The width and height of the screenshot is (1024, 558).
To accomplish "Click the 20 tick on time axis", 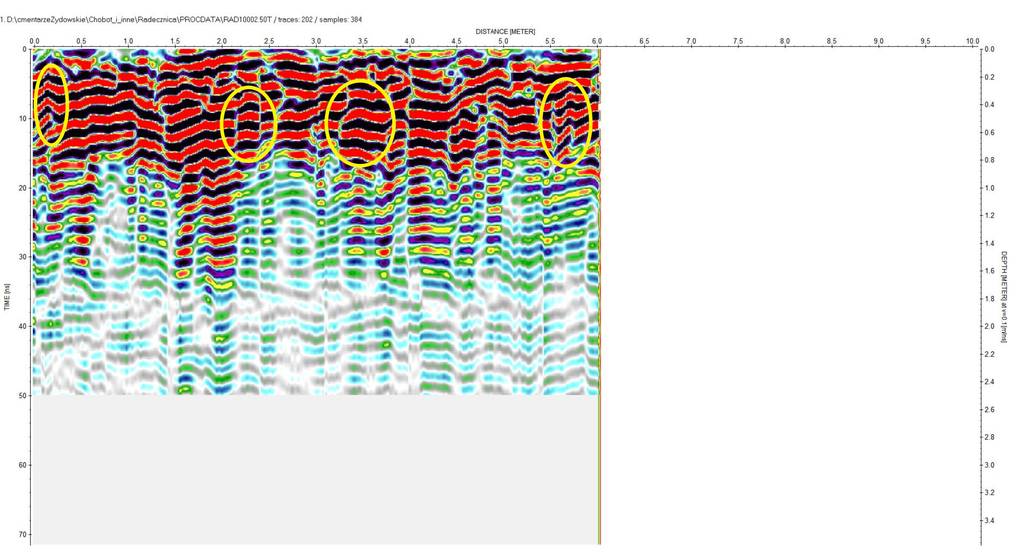I will pos(23,188).
